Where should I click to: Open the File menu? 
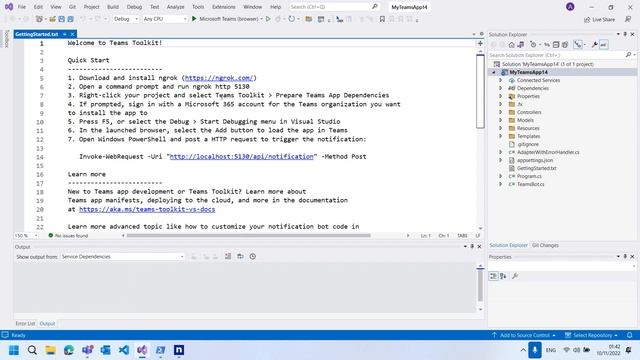pos(22,7)
